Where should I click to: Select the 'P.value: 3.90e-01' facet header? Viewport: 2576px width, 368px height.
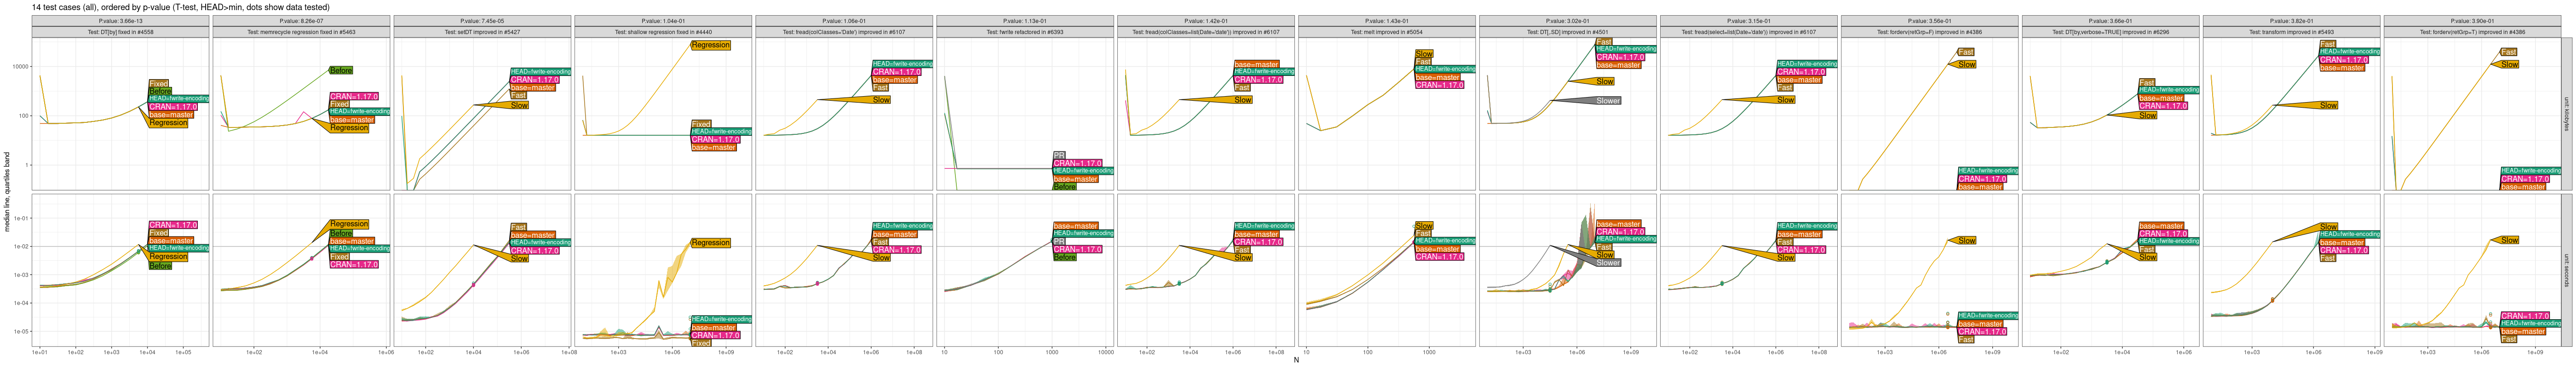pos(2473,21)
